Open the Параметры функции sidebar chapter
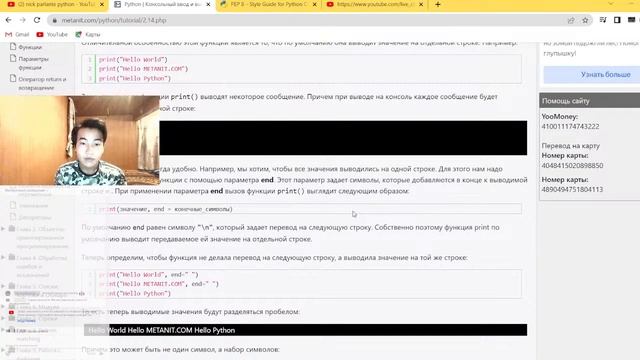640x360 pixels. point(33,63)
